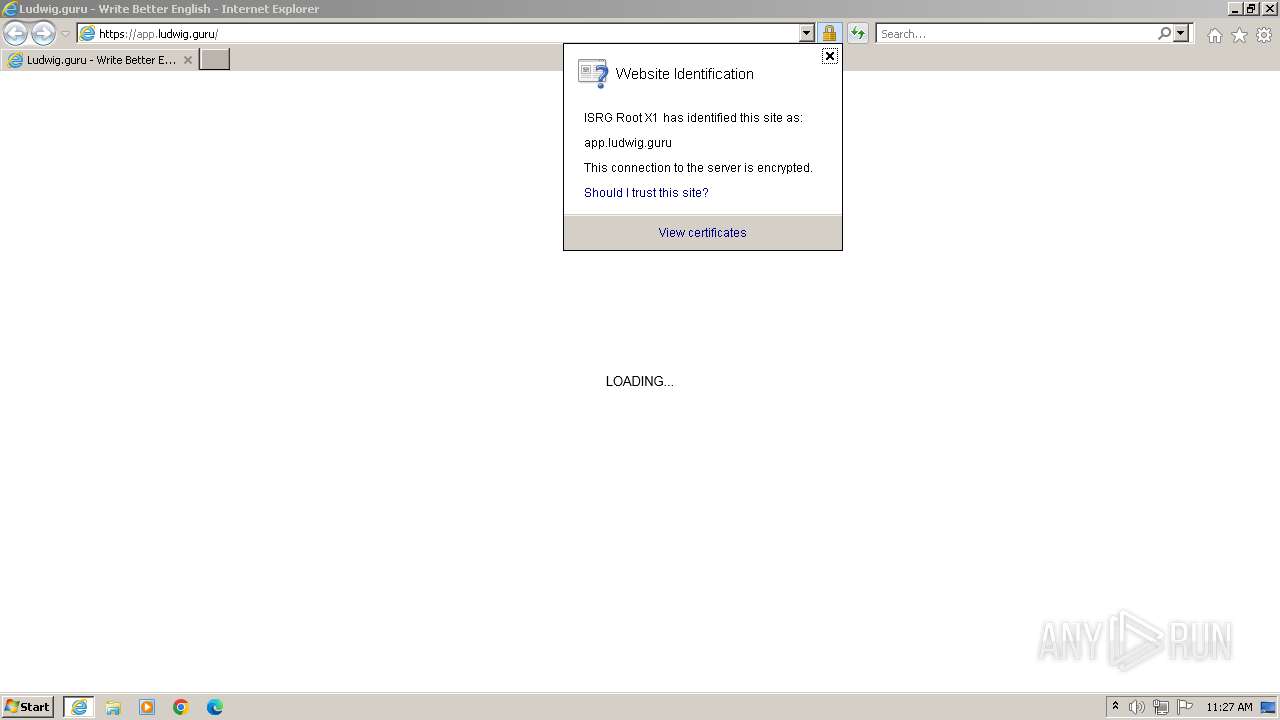The image size is (1280, 720).
Task: Launch Windows Media Player taskbar icon
Action: (147, 707)
